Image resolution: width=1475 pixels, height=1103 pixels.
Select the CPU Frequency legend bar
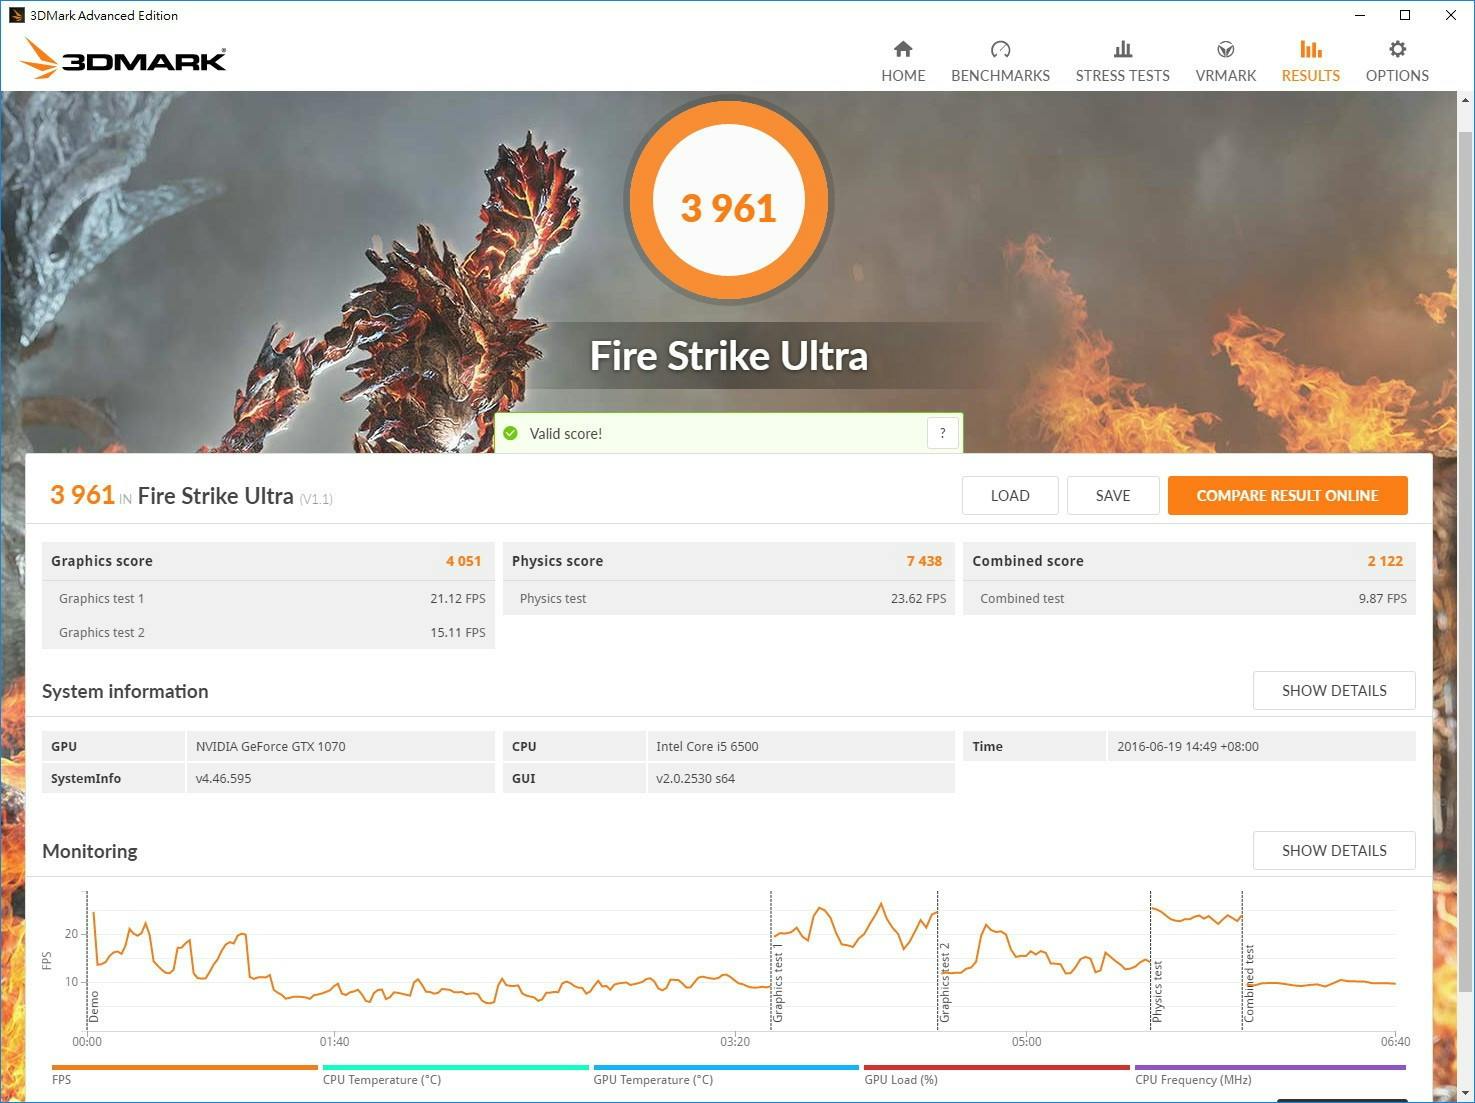click(1270, 1067)
